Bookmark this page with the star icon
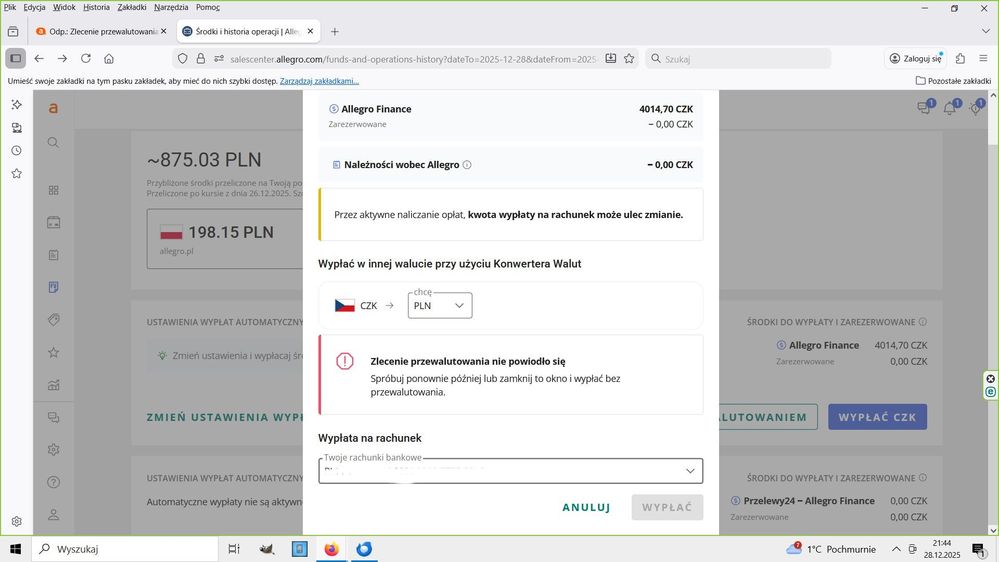Screen dimensions: 999x562 [629, 59]
